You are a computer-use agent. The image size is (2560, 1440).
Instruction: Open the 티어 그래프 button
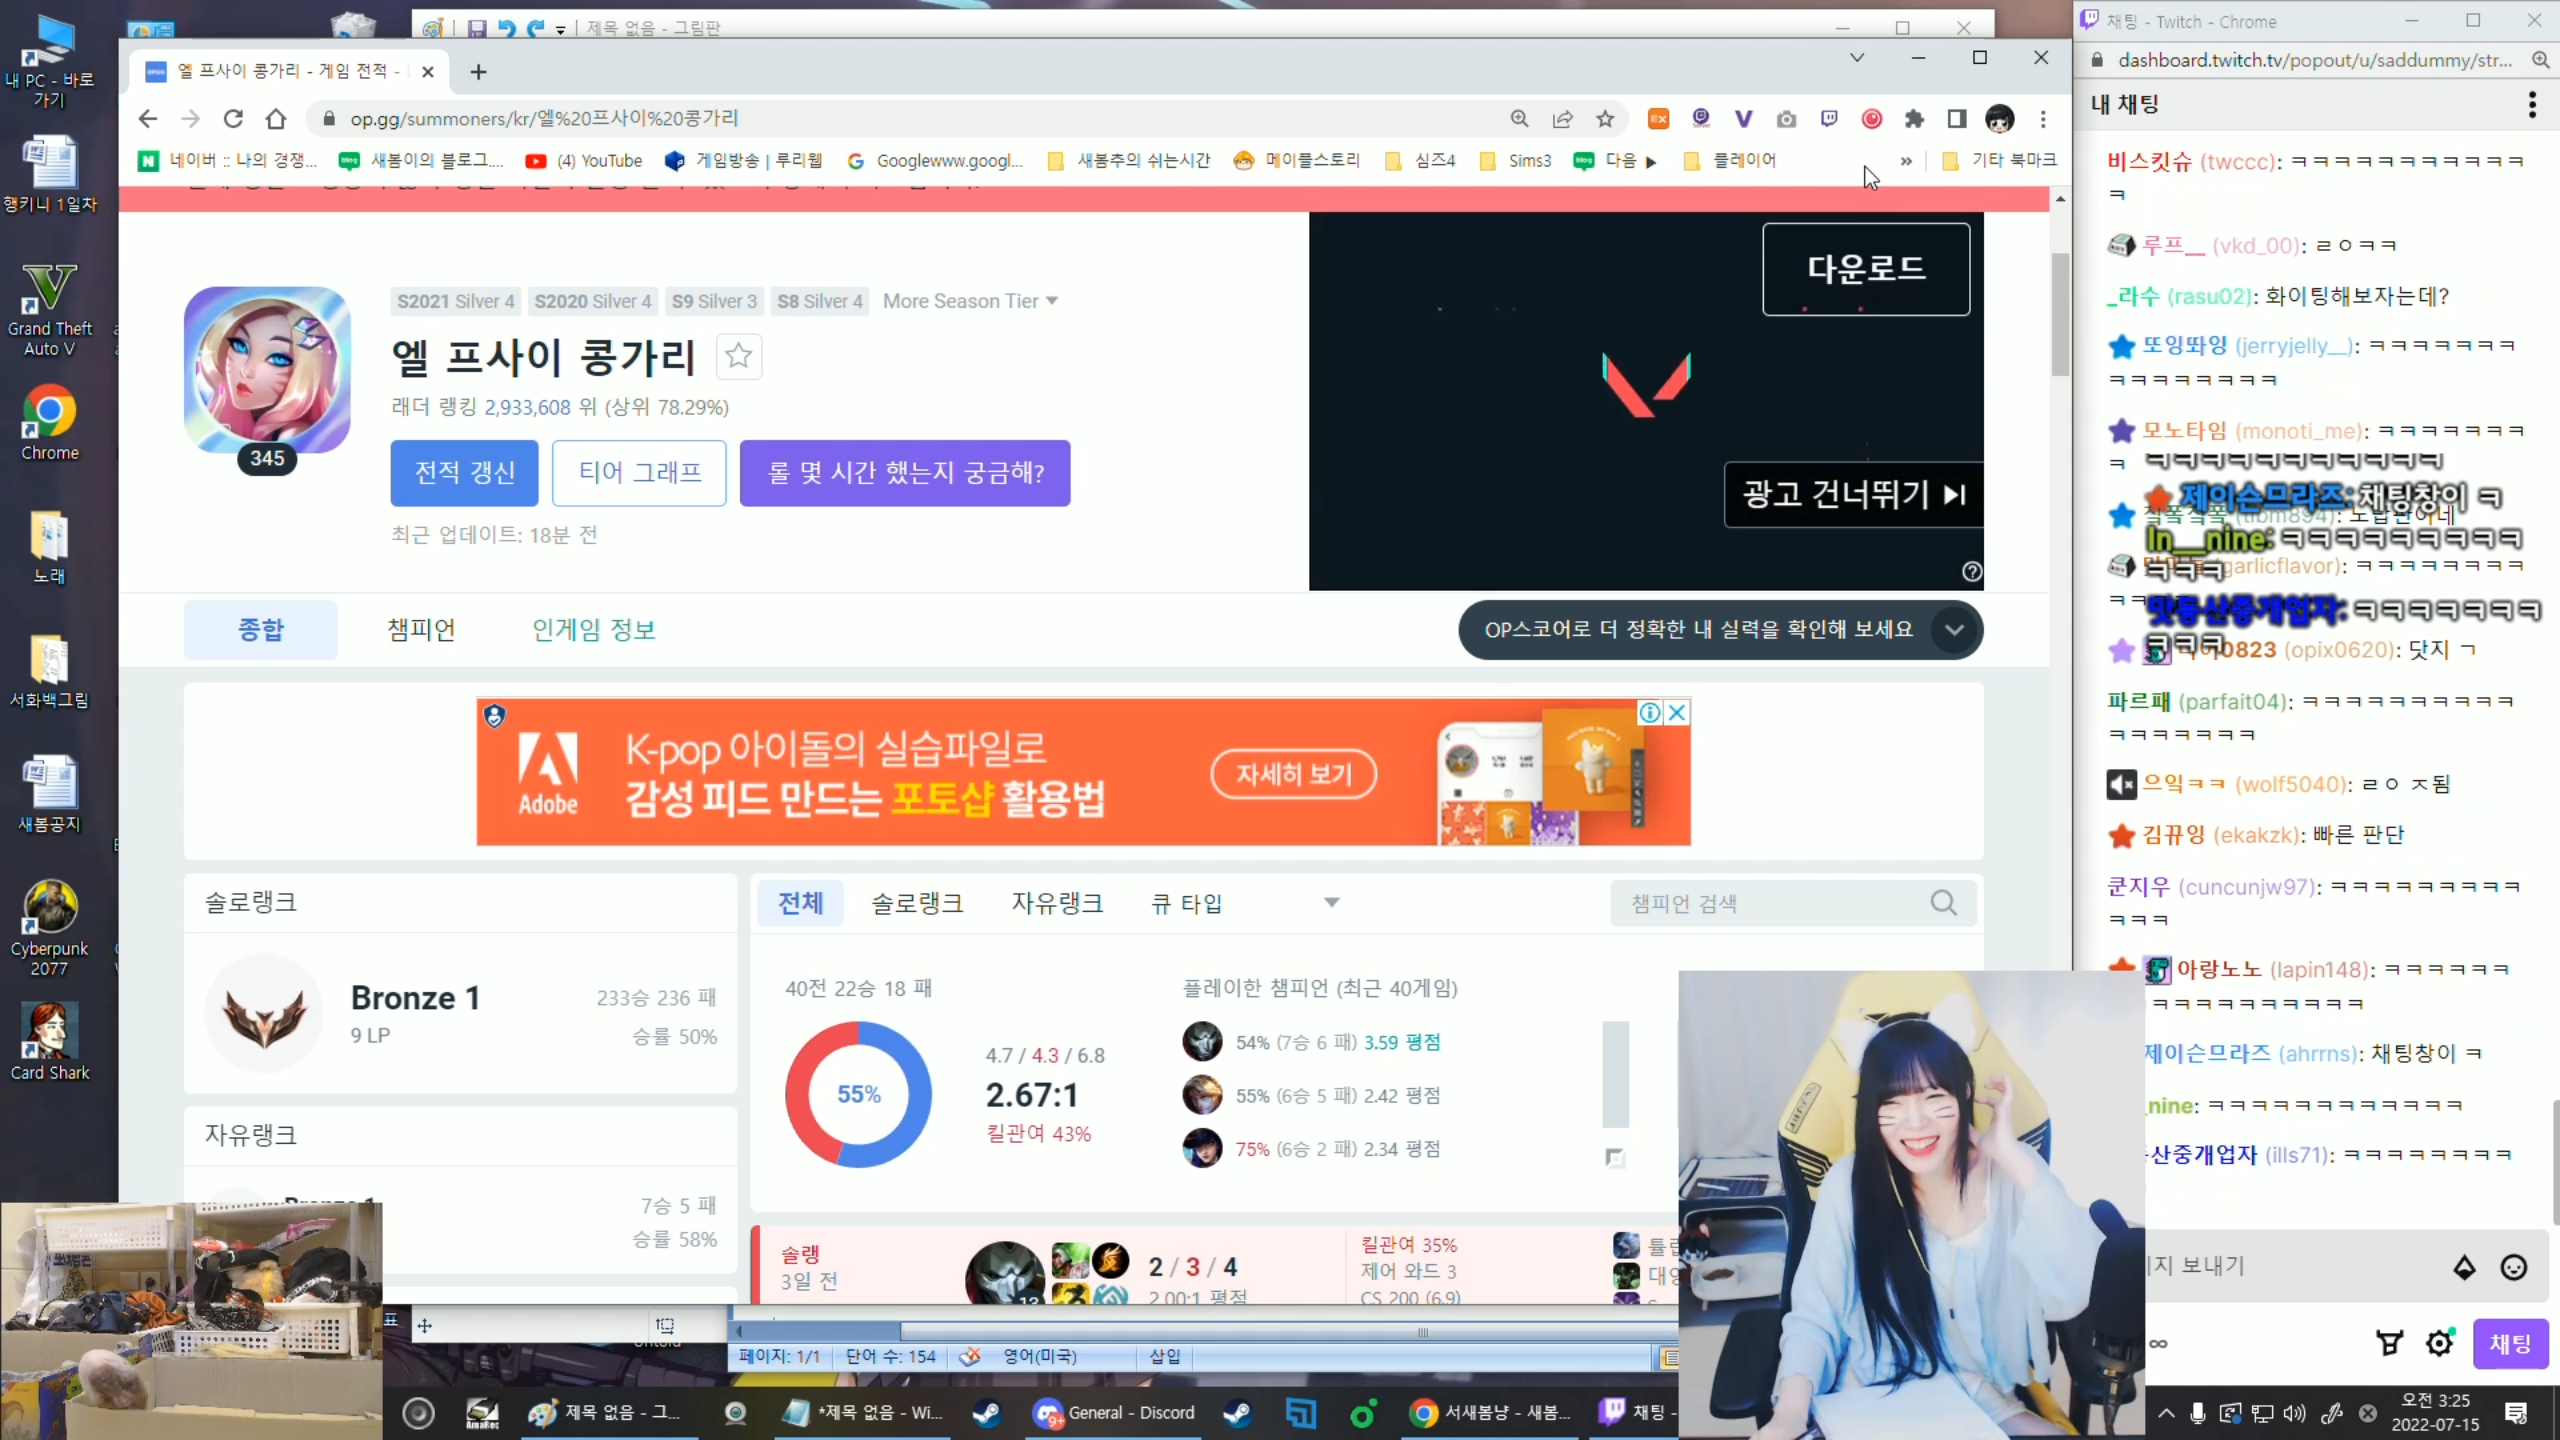(x=640, y=472)
